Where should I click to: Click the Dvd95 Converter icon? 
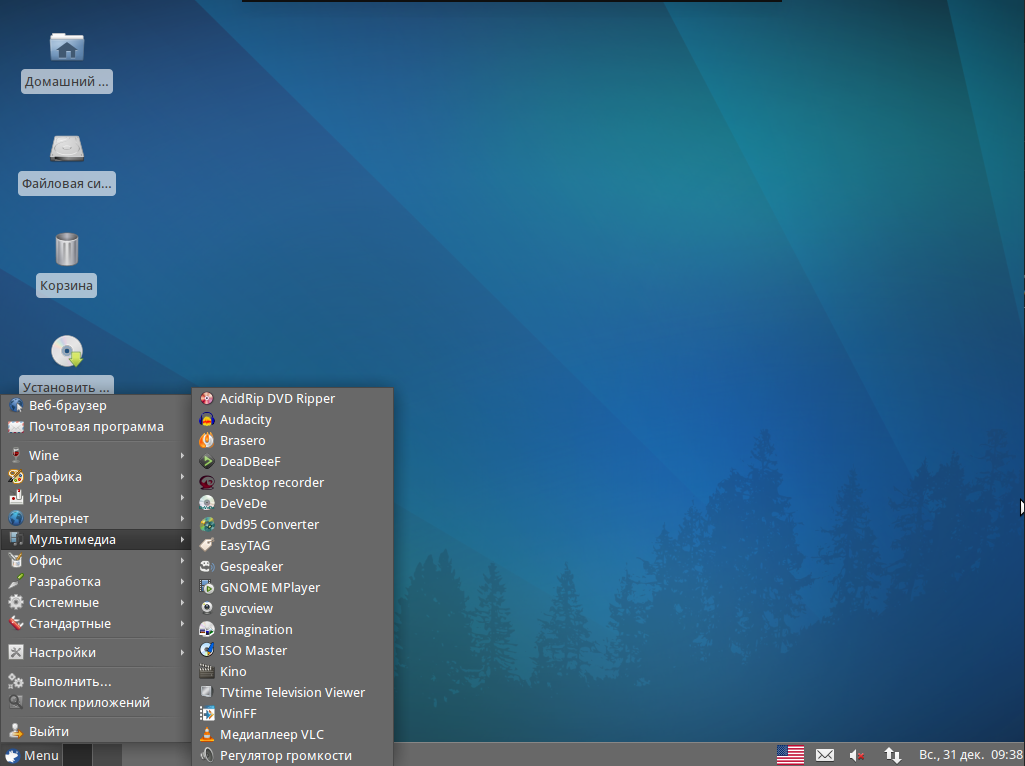pyautogui.click(x=207, y=524)
